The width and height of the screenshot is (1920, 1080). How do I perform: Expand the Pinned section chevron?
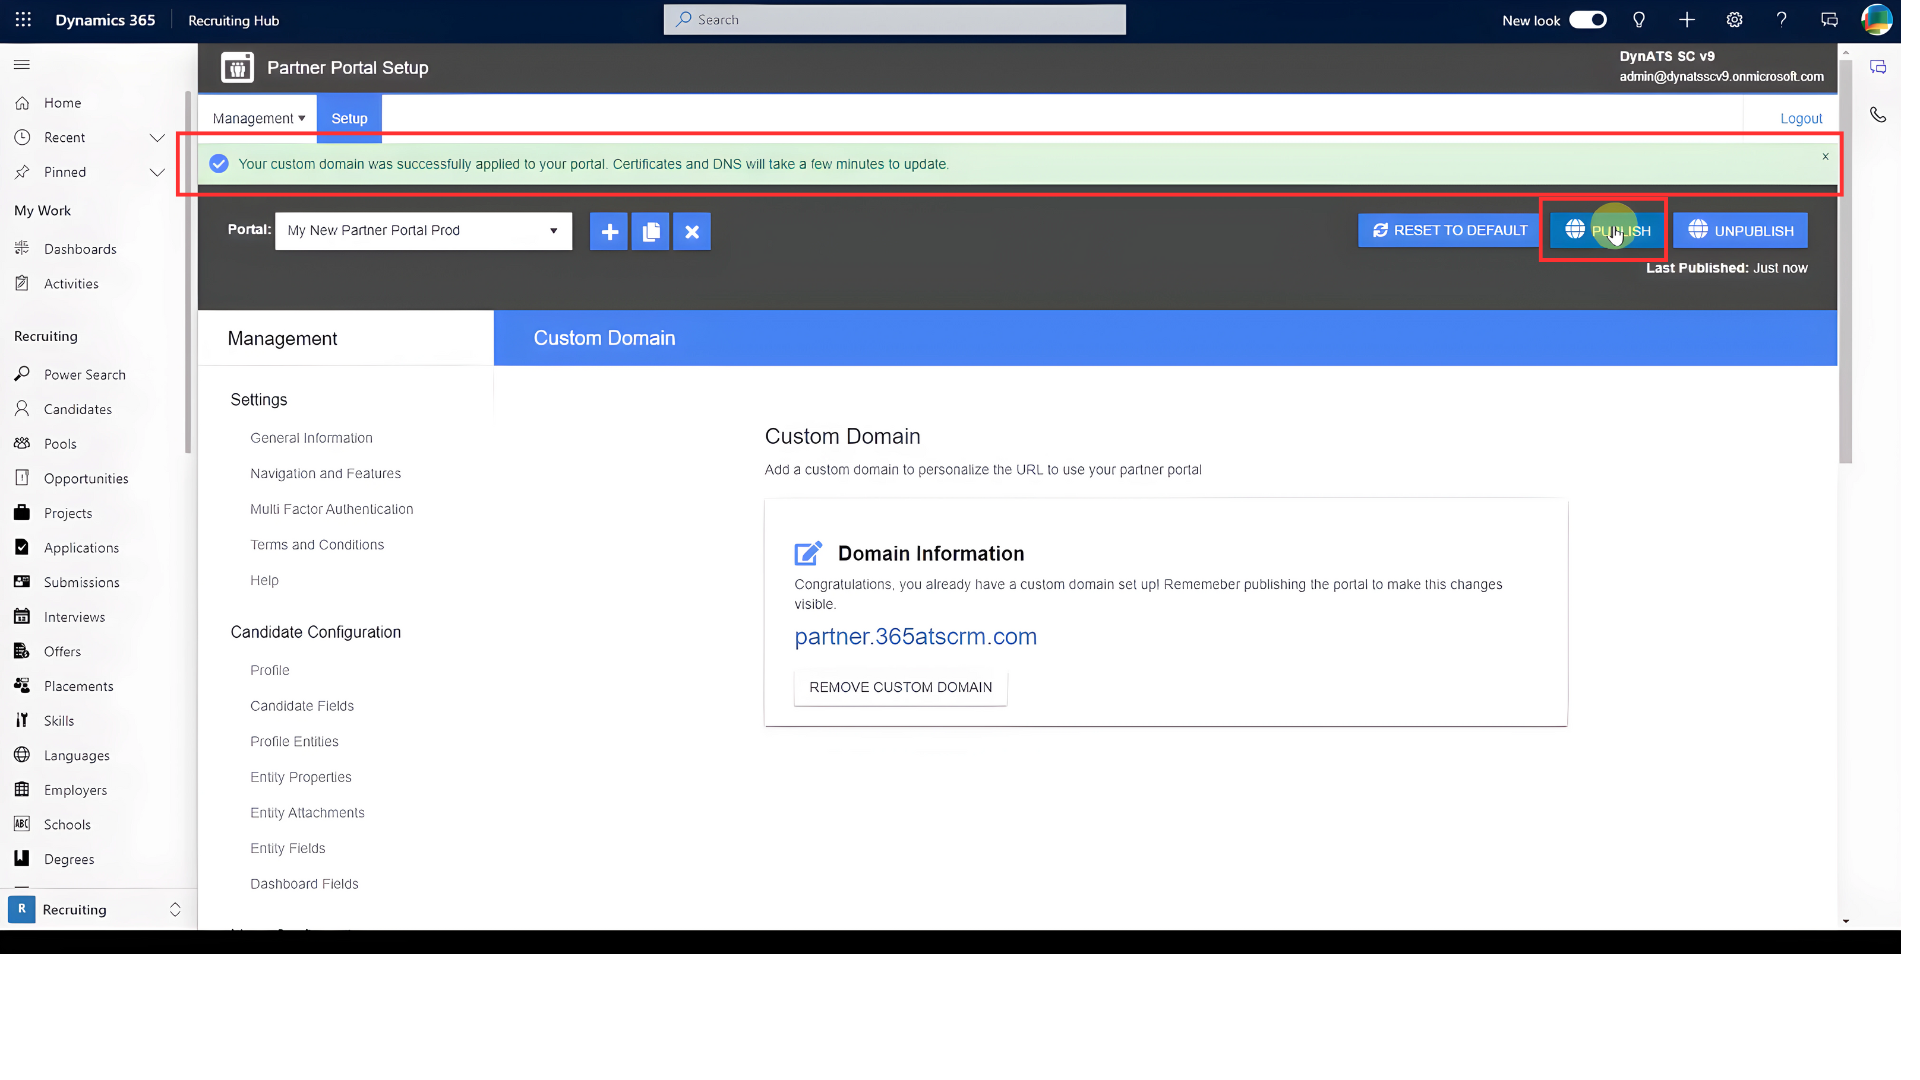157,172
